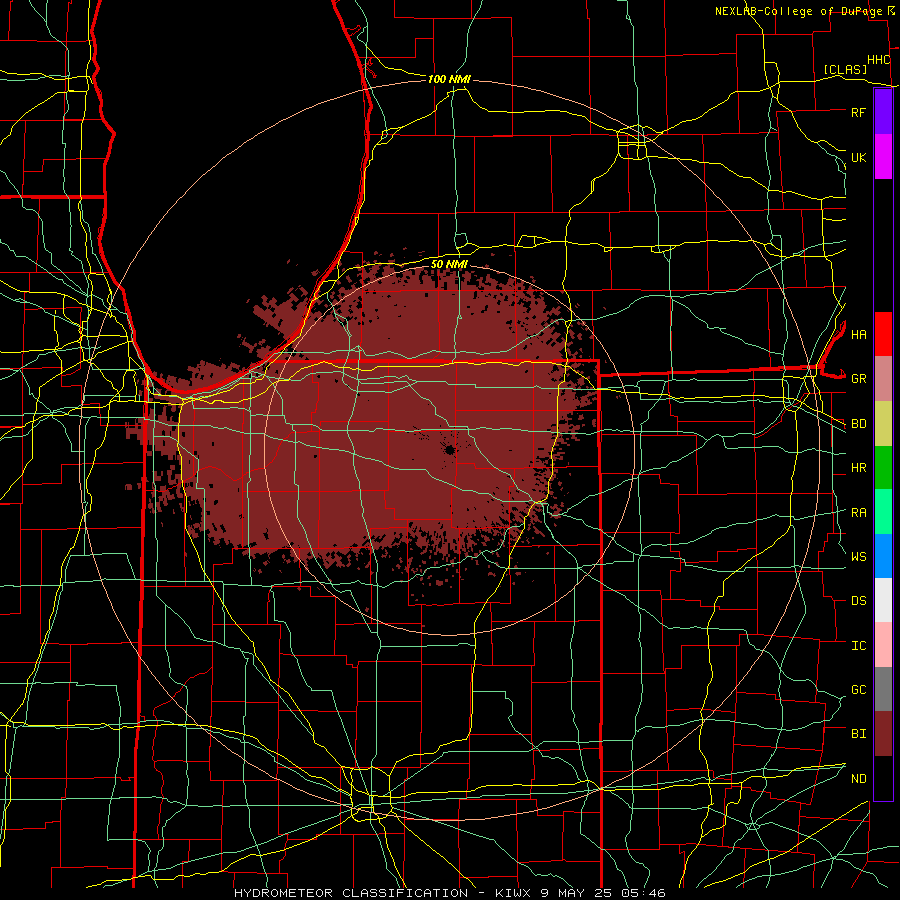This screenshot has height=900, width=900.
Task: Click the ND legend label
Action: tap(858, 779)
